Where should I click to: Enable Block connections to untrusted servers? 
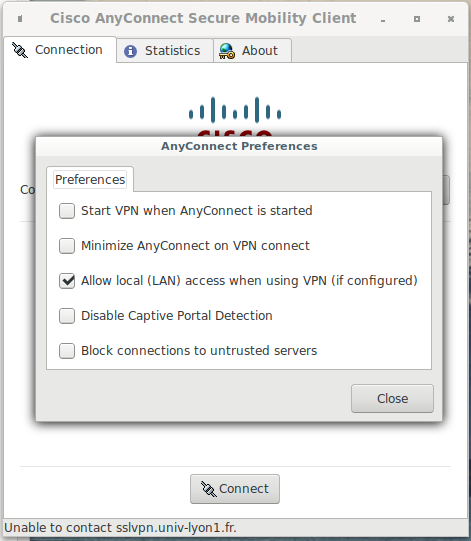[x=67, y=351]
